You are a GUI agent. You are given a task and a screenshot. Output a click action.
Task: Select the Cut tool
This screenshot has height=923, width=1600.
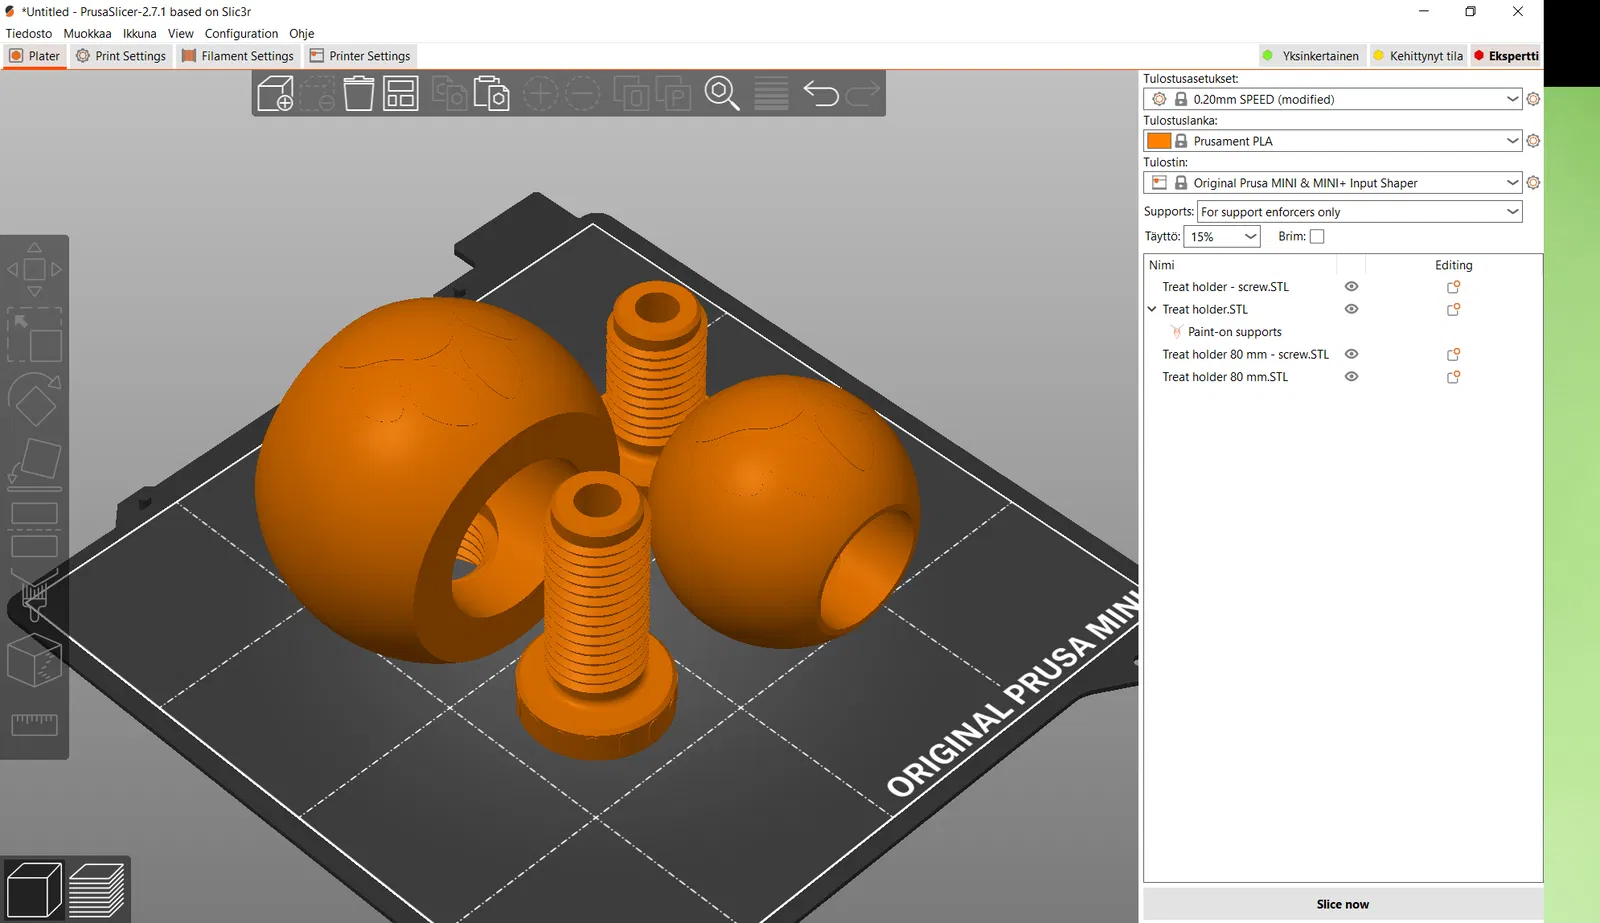pos(34,530)
